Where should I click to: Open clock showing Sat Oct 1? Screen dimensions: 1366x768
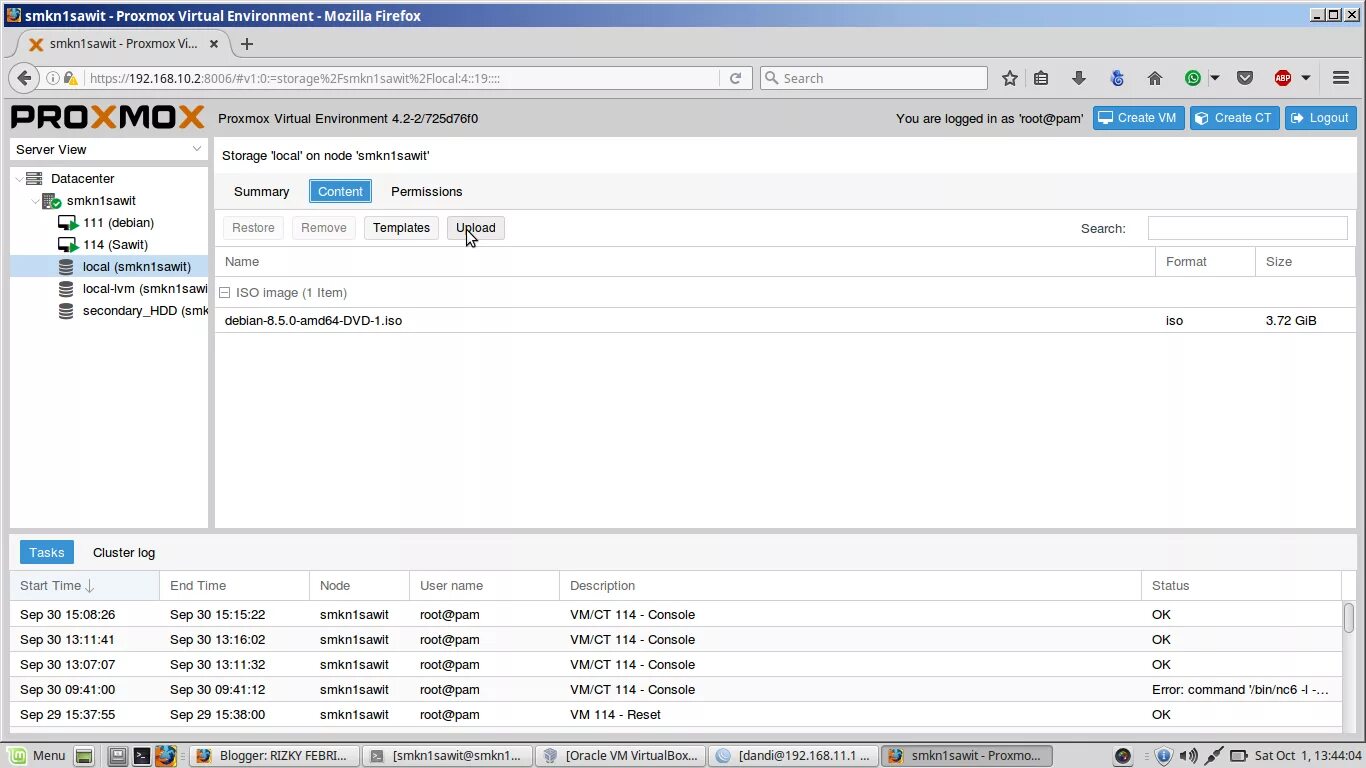click(x=1308, y=756)
